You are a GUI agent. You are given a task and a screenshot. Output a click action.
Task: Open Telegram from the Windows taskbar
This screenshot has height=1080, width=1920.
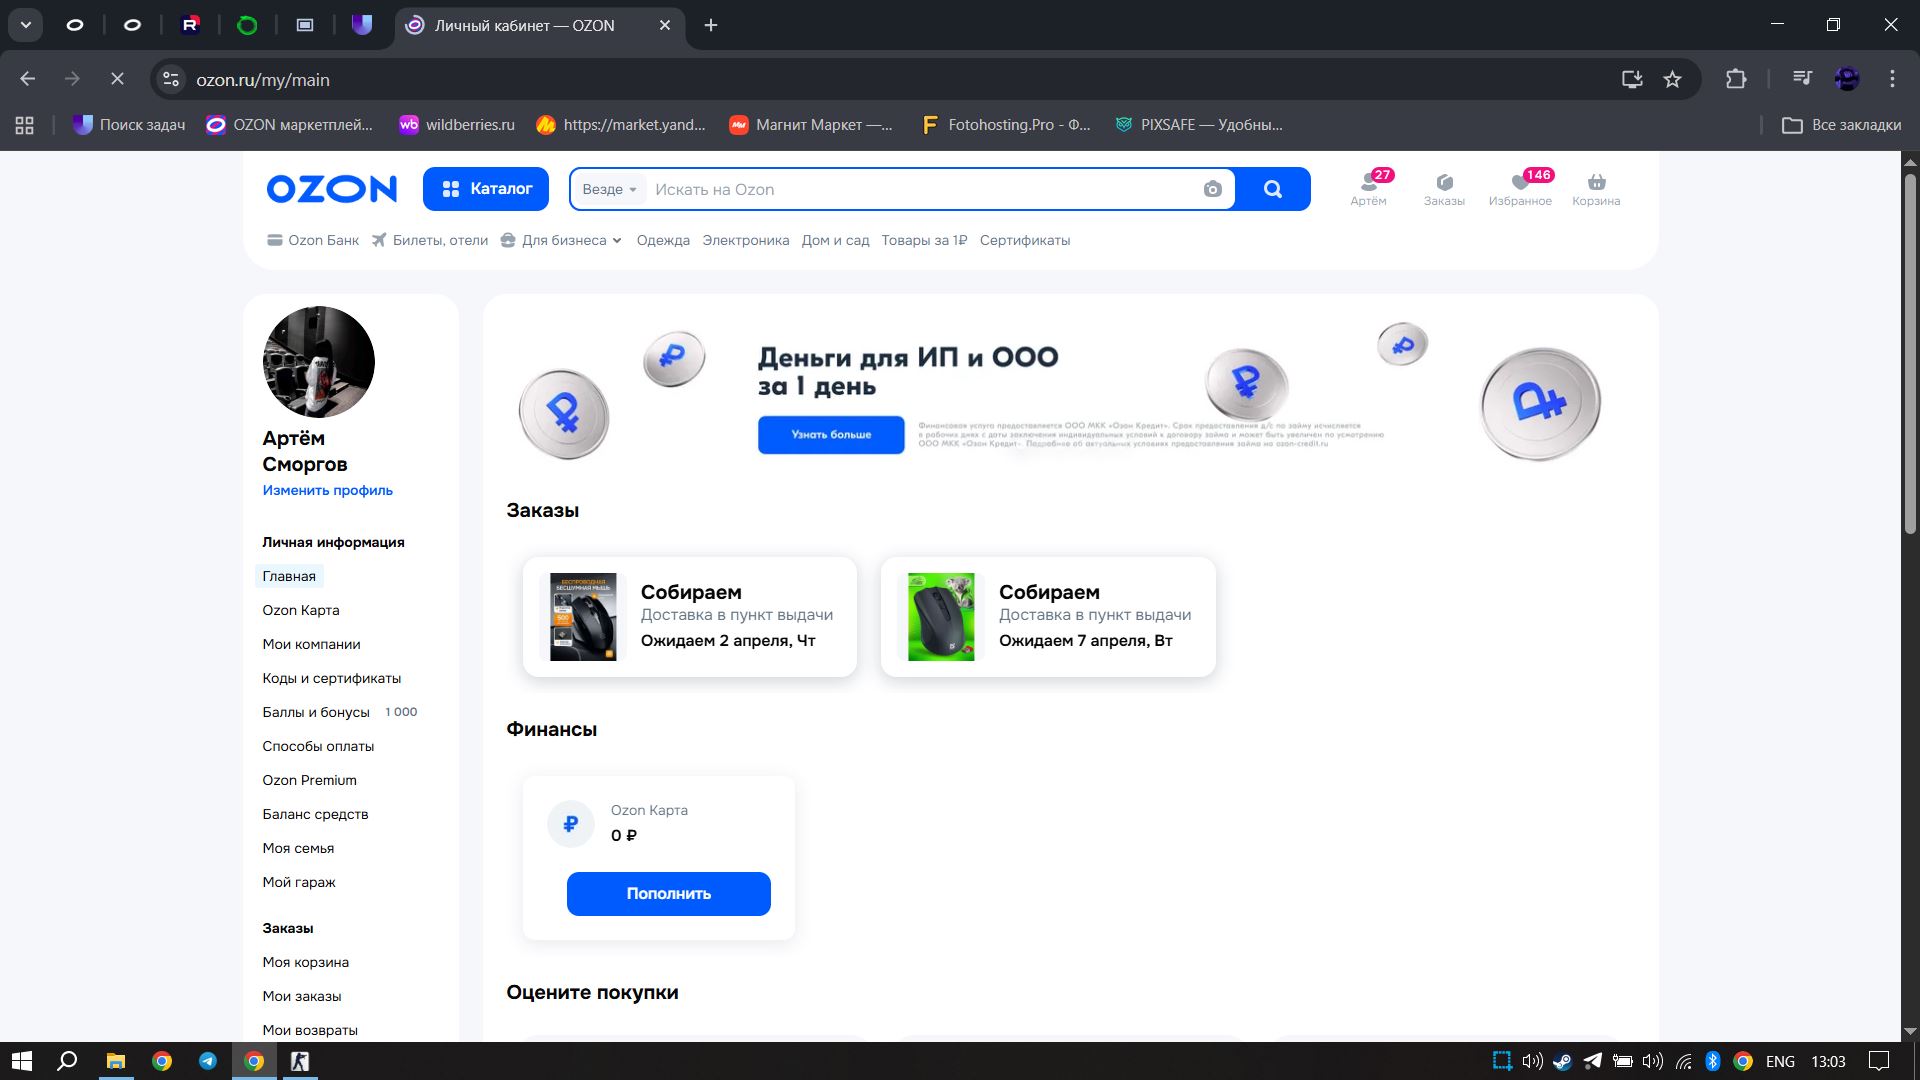click(x=208, y=1061)
